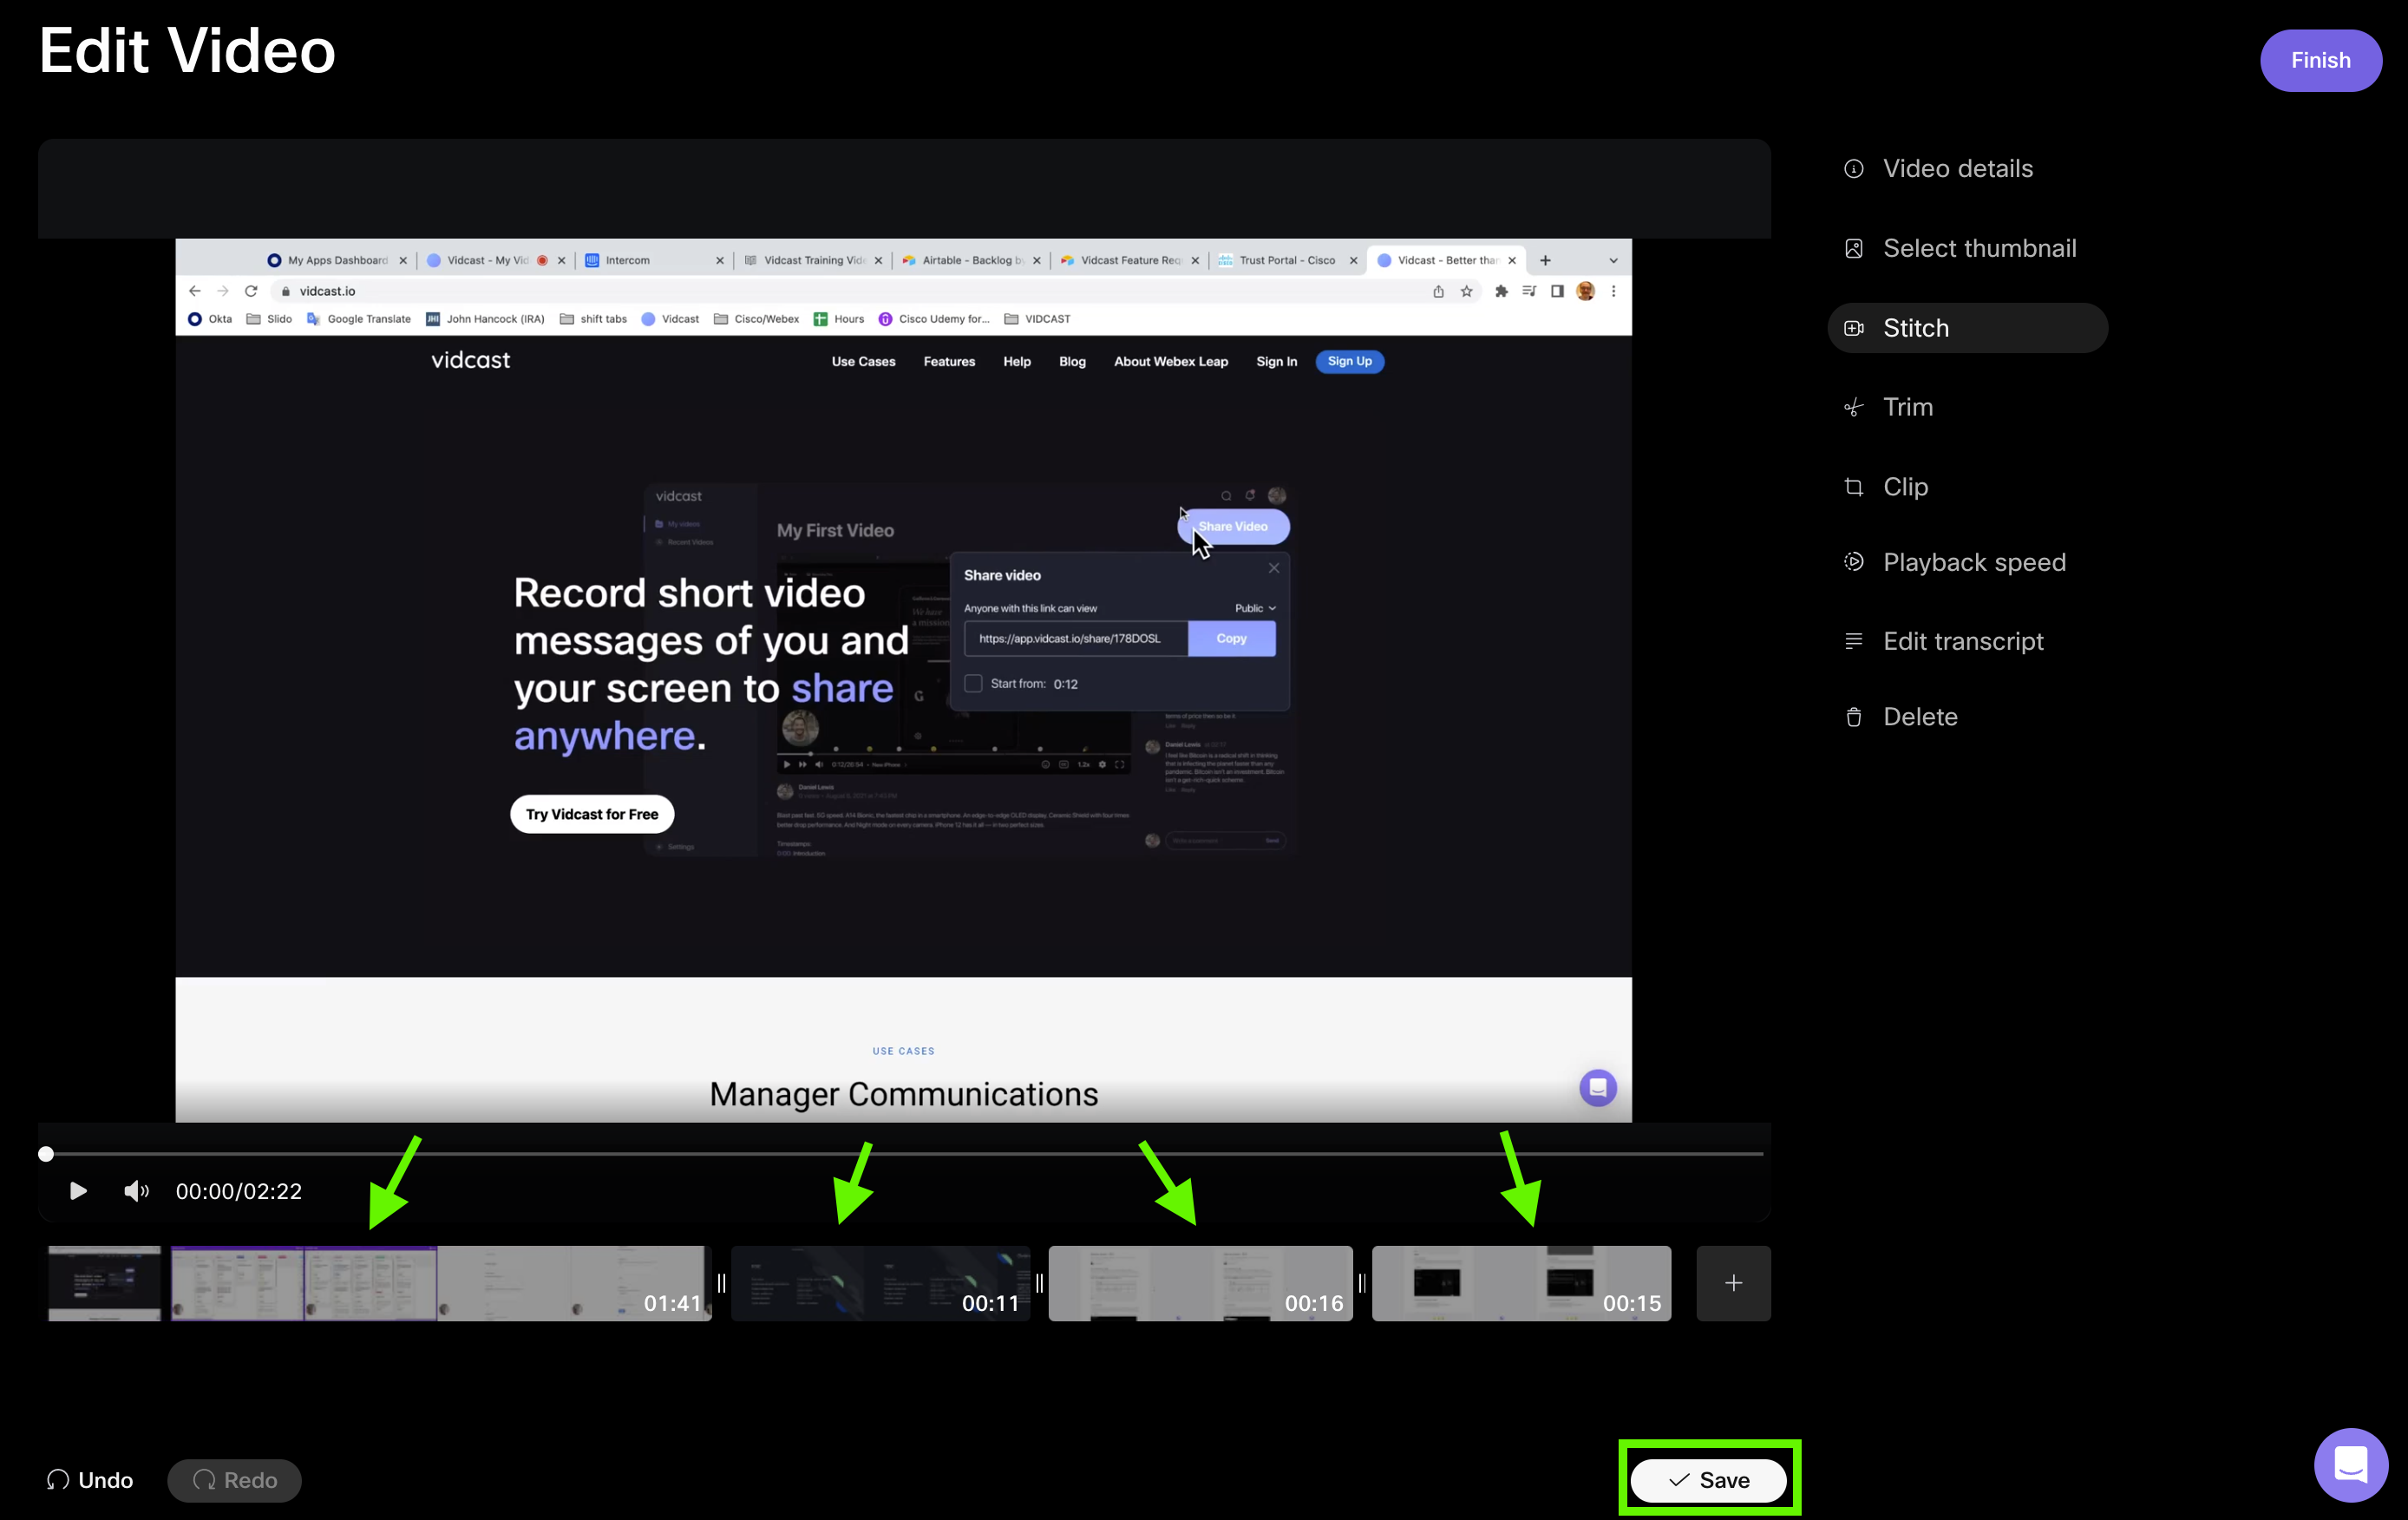The height and width of the screenshot is (1520, 2408).
Task: Open the Edit transcript option
Action: 1944,641
